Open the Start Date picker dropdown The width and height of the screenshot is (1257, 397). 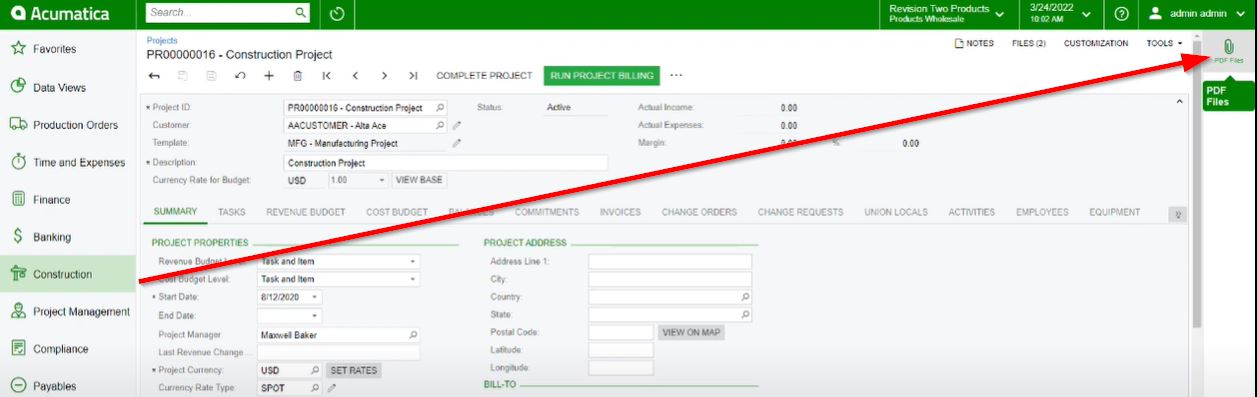point(316,298)
